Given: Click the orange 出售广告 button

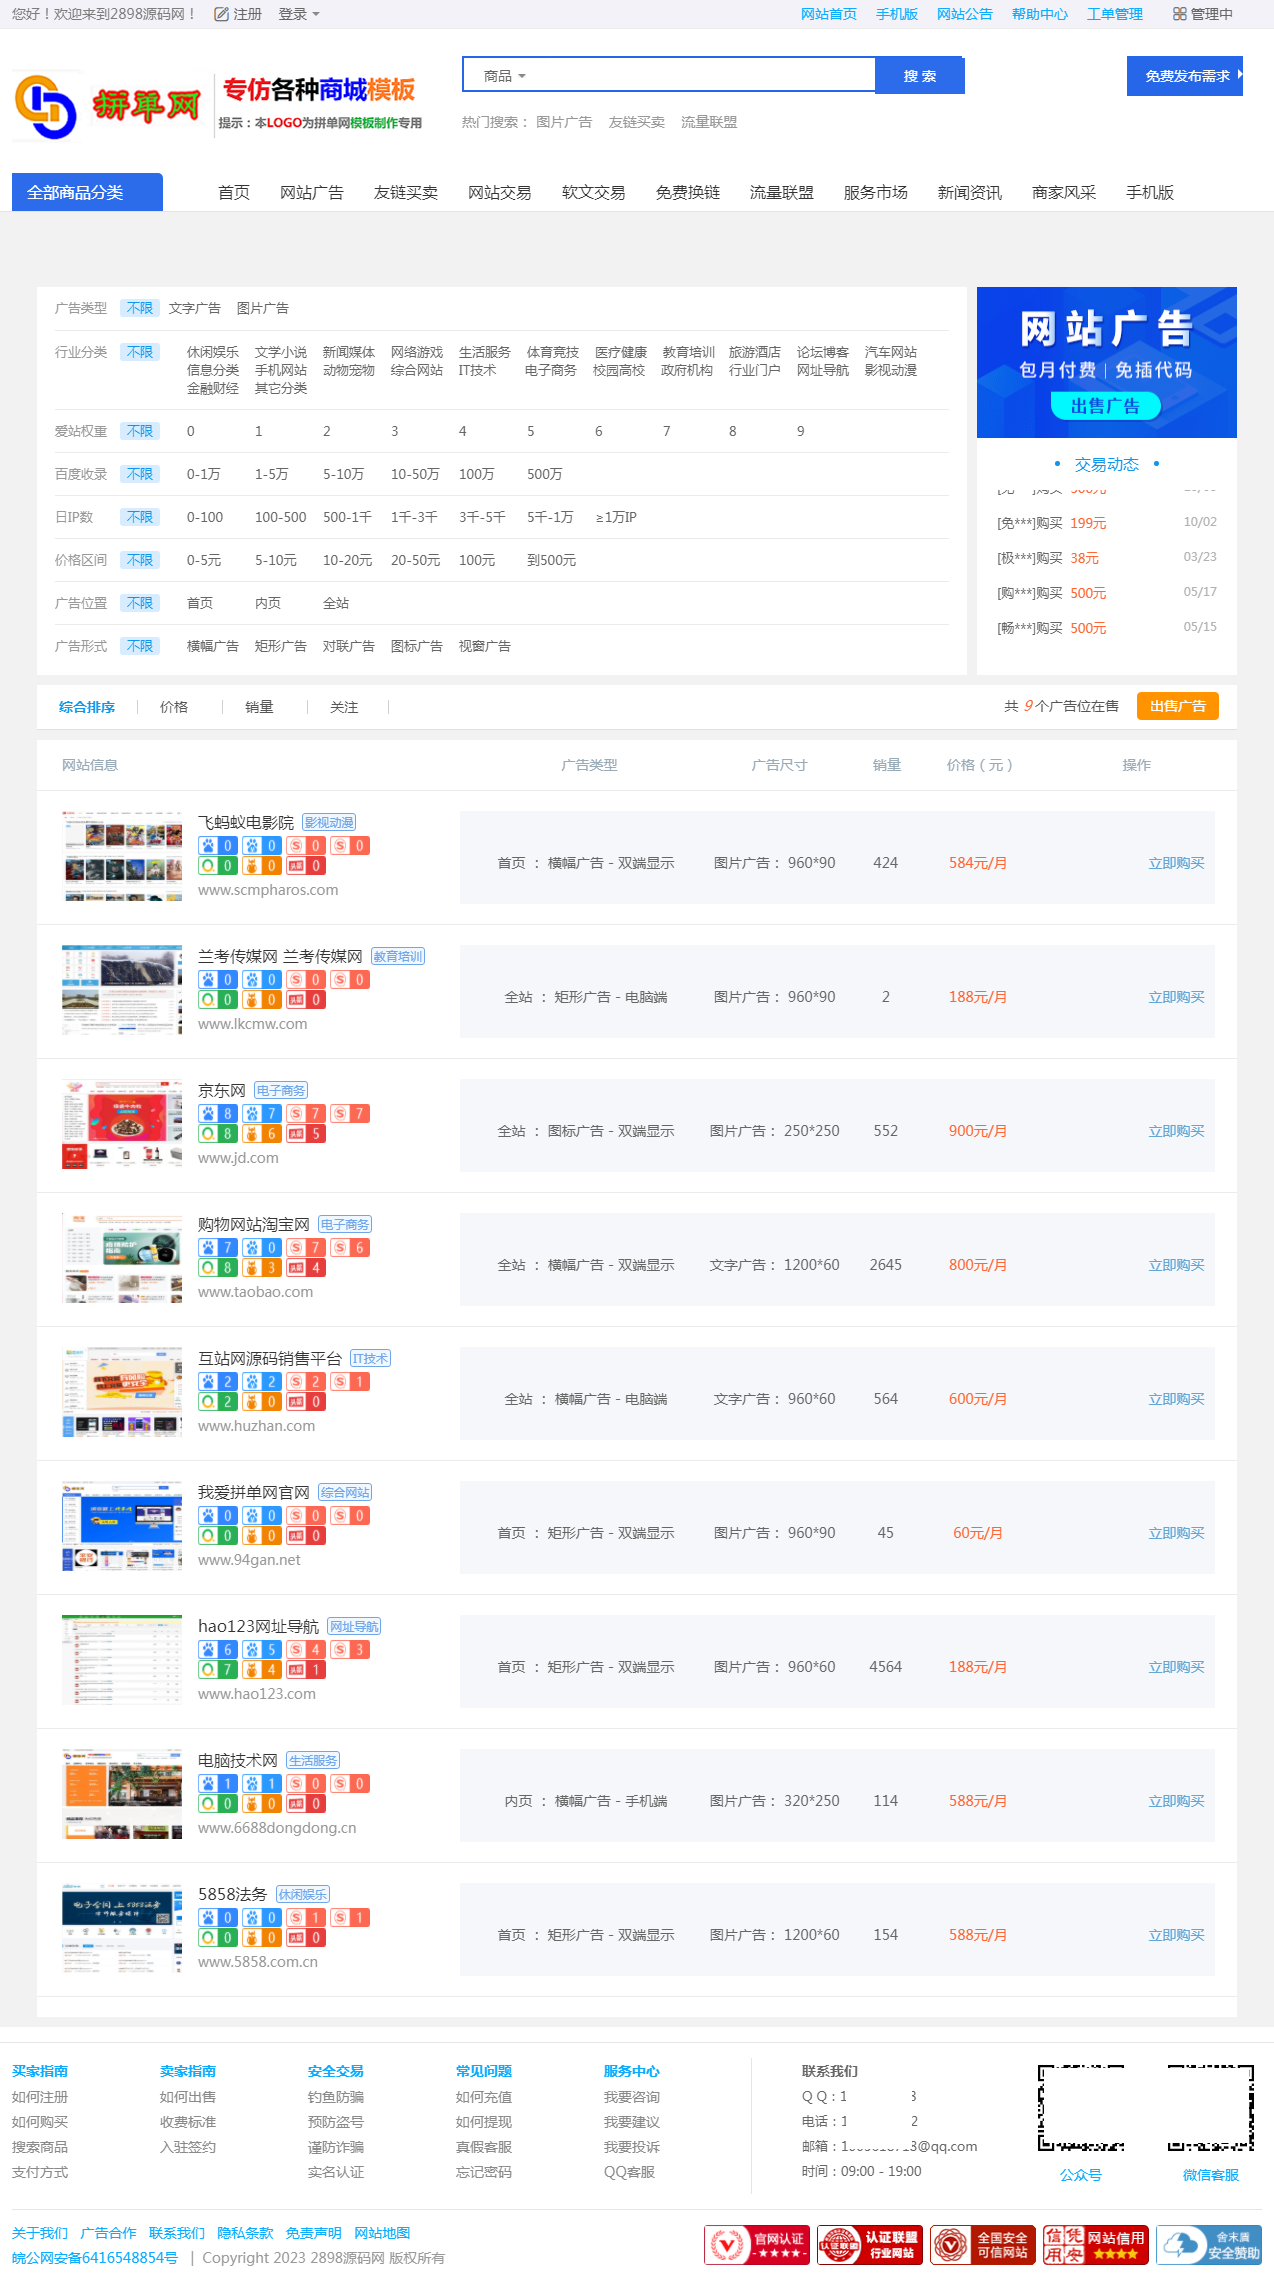Looking at the screenshot, I should coord(1177,706).
